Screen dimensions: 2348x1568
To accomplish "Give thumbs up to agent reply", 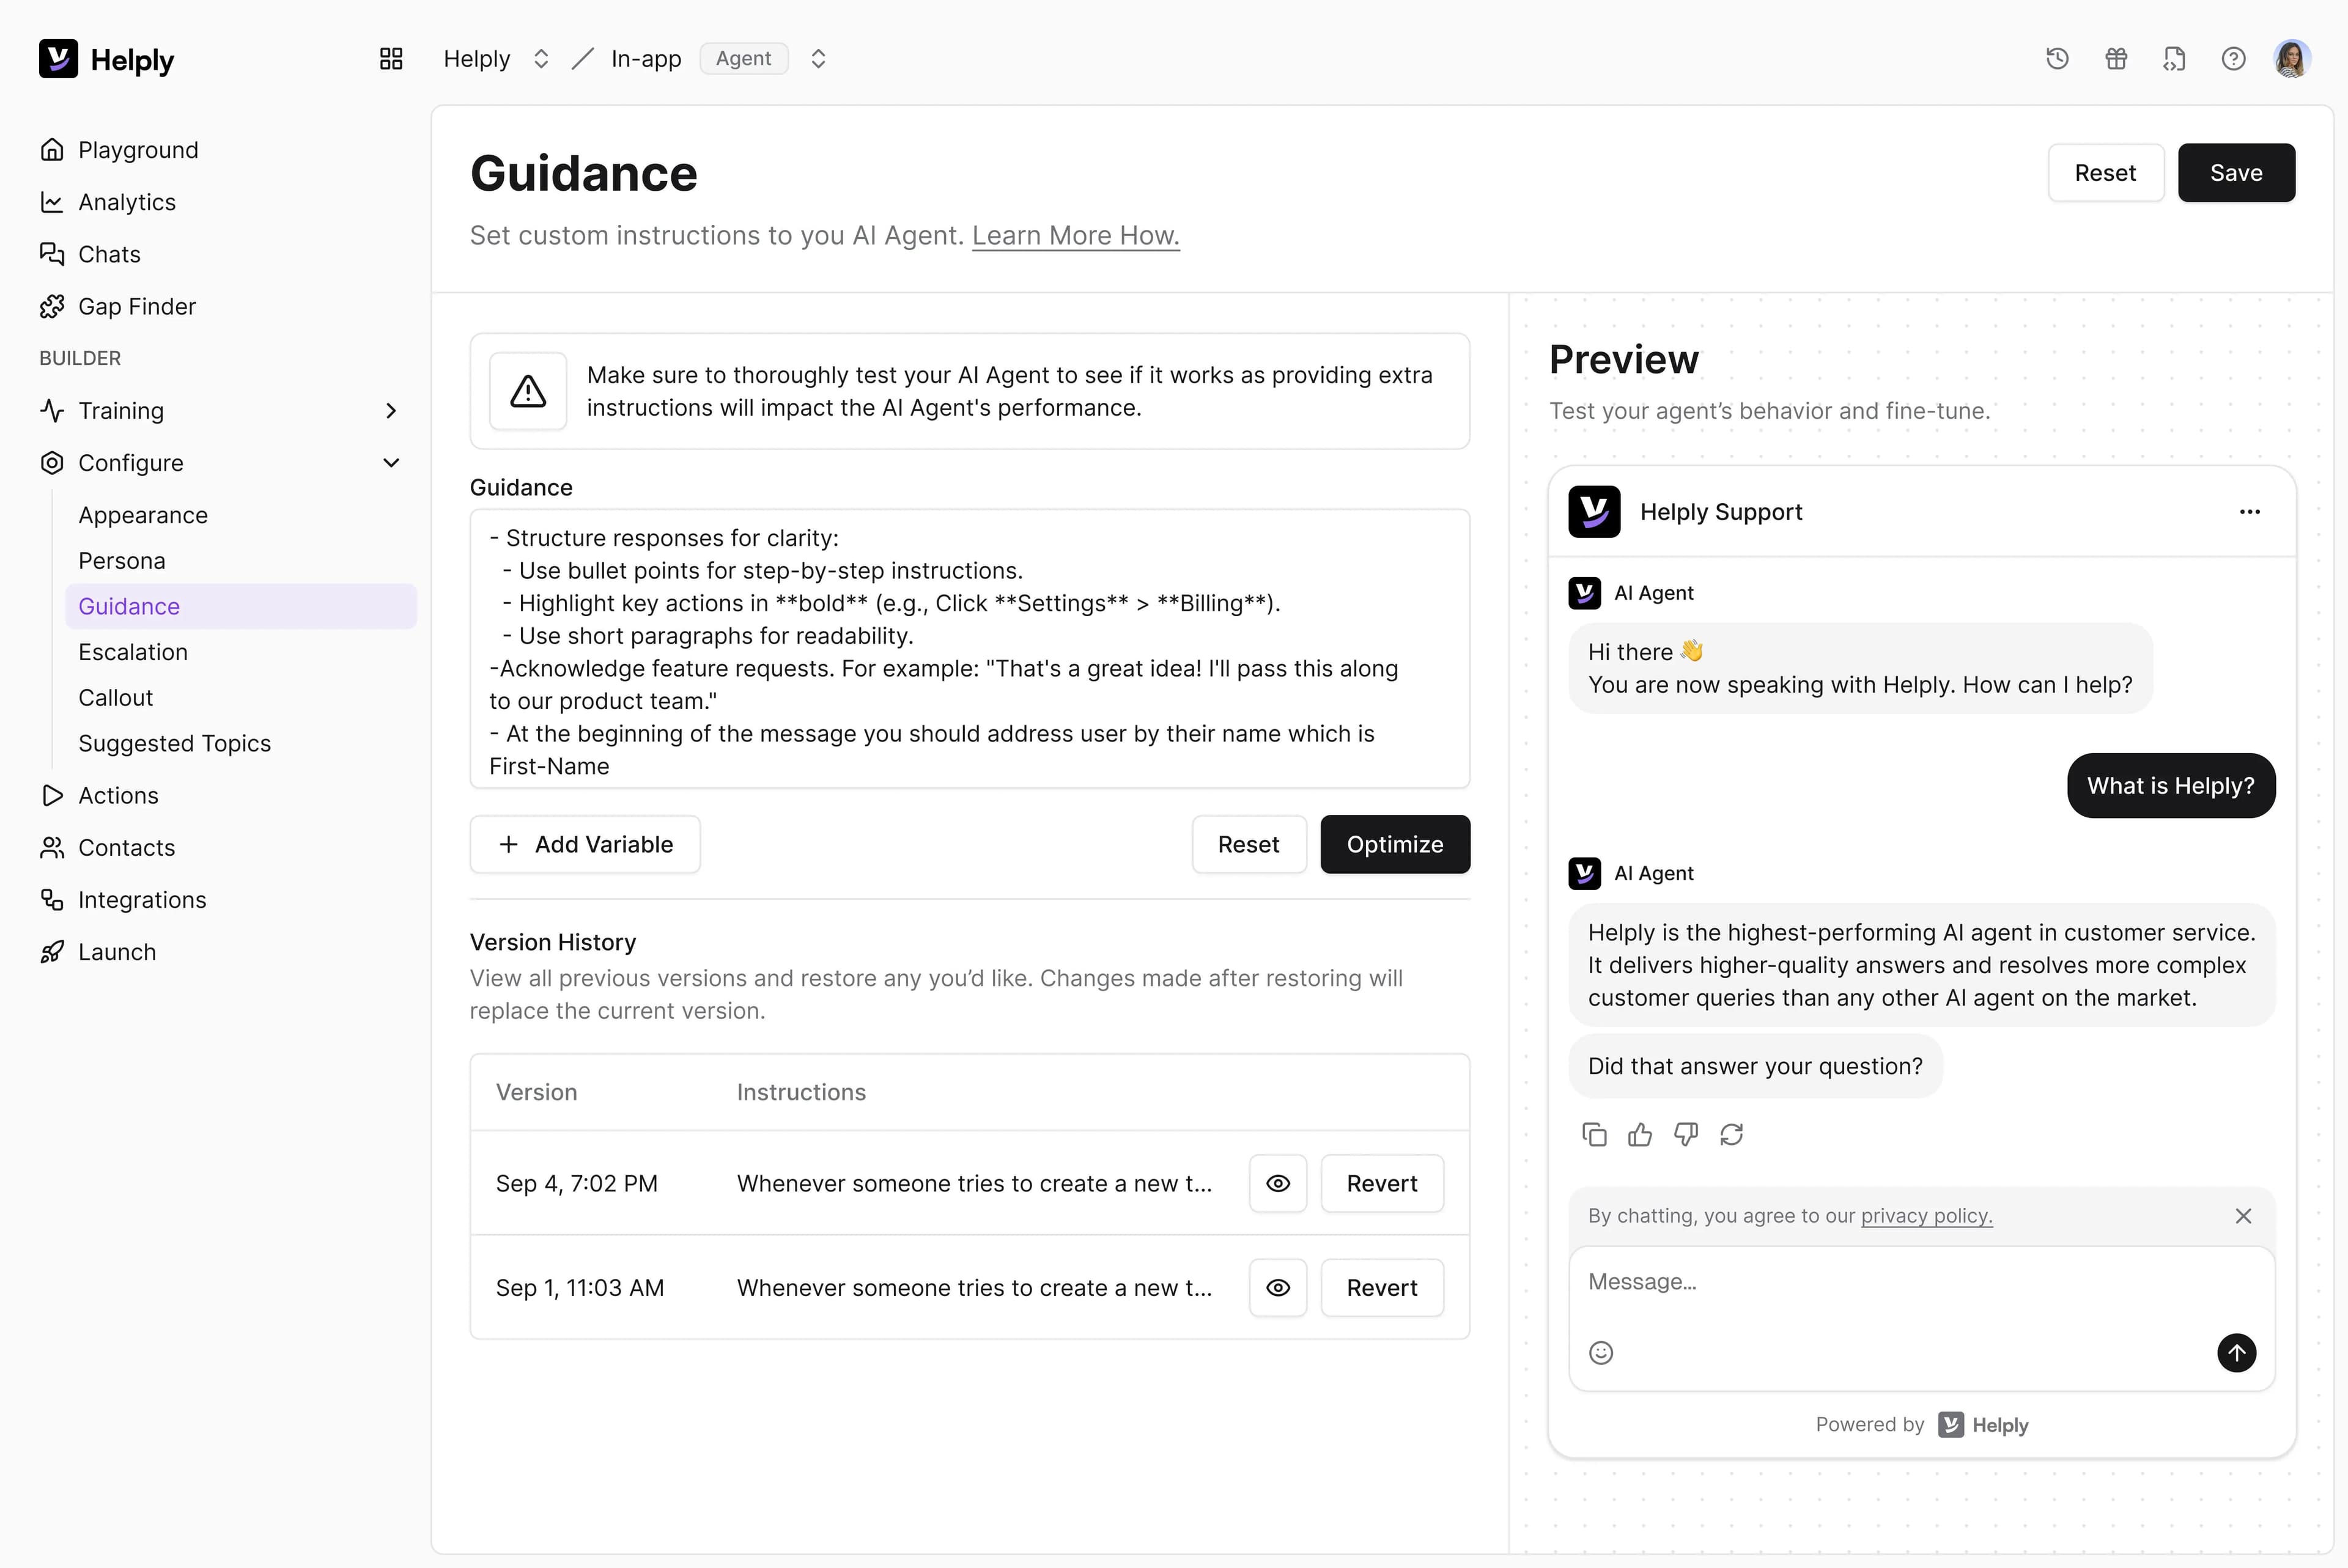I will coord(1640,1134).
